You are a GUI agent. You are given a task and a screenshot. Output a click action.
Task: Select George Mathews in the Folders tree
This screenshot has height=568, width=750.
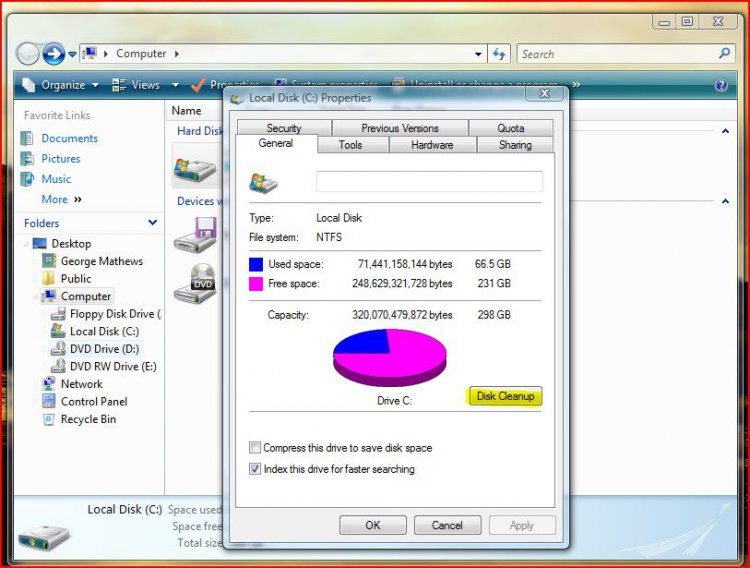point(101,261)
